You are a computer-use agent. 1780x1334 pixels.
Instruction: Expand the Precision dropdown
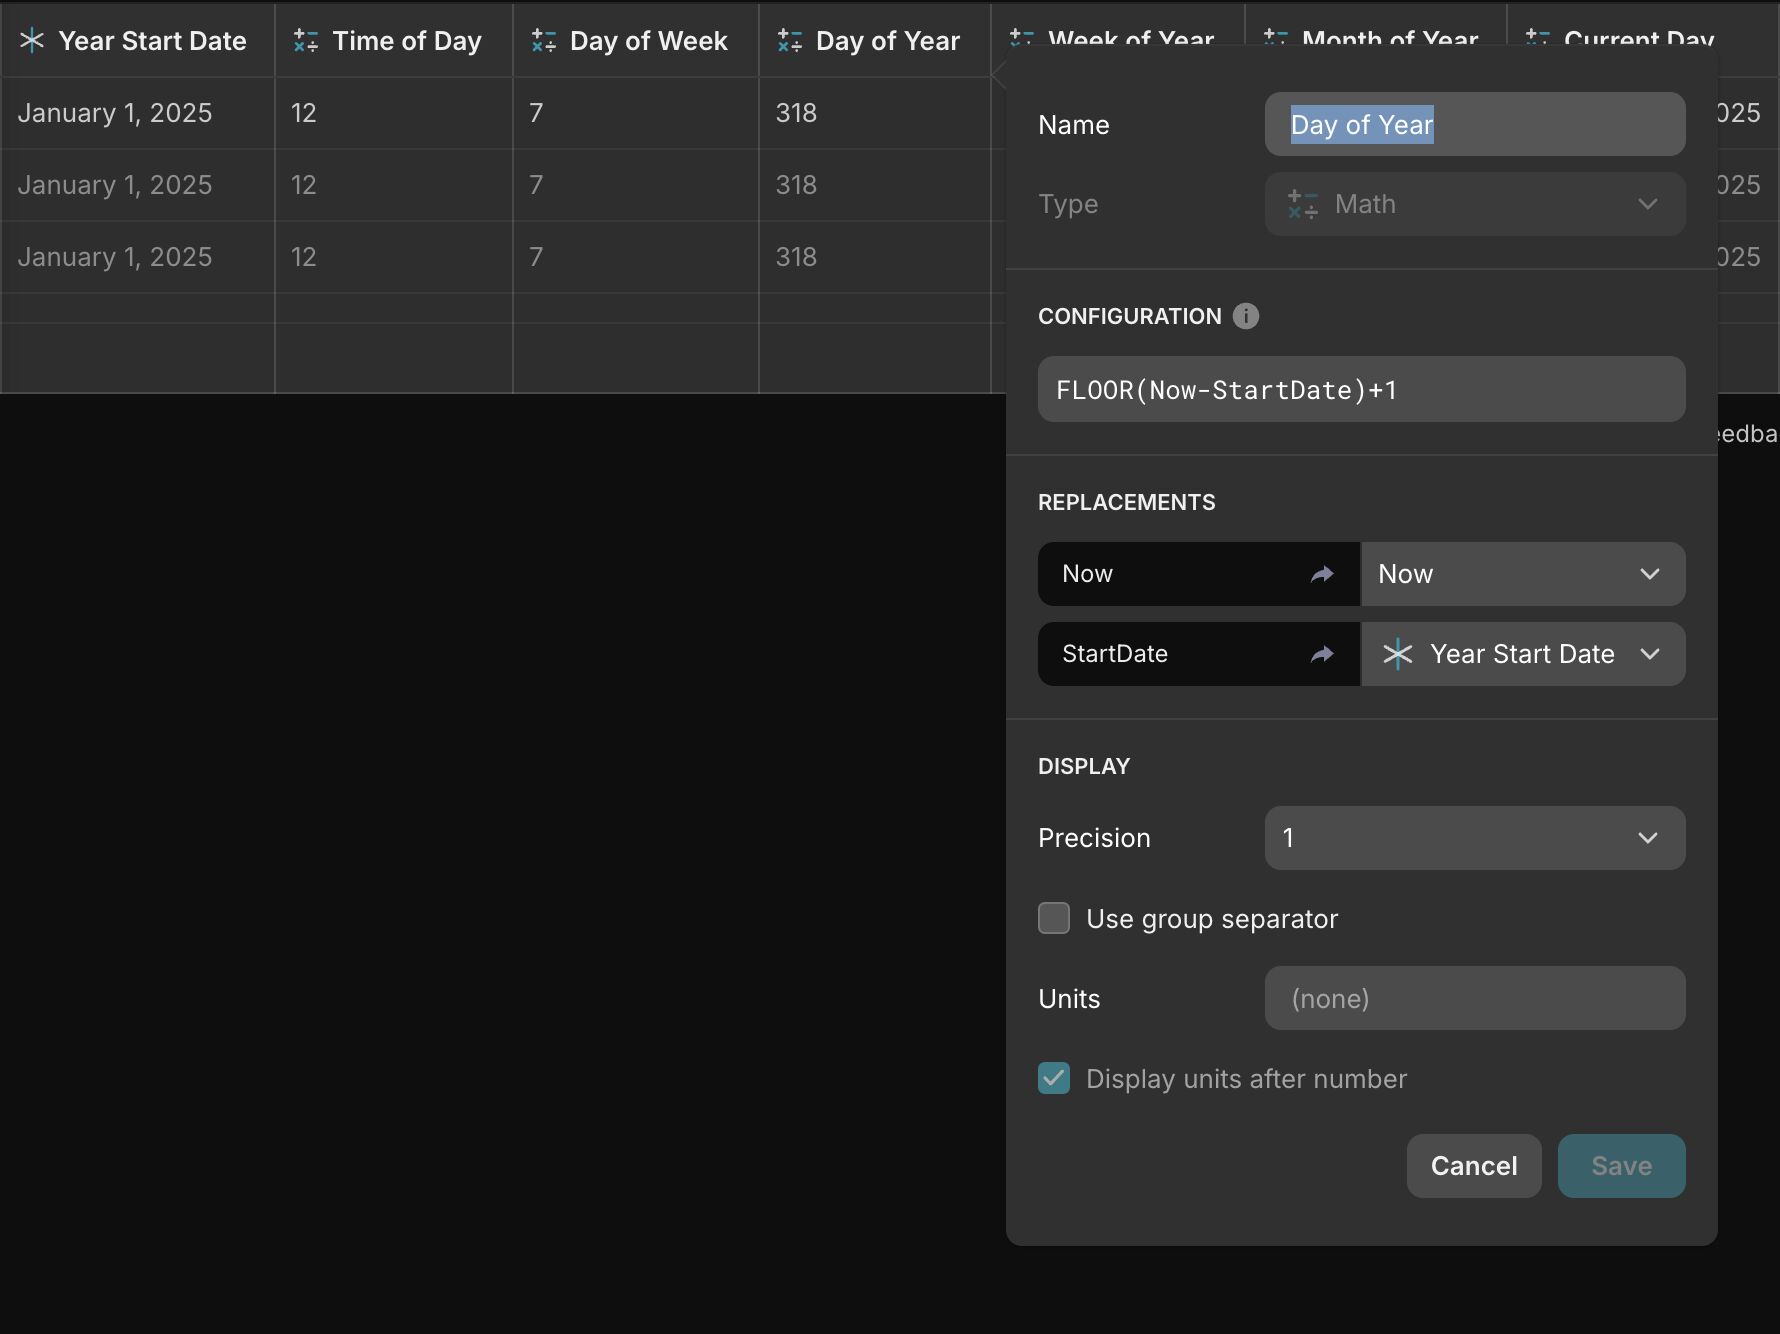(1475, 838)
